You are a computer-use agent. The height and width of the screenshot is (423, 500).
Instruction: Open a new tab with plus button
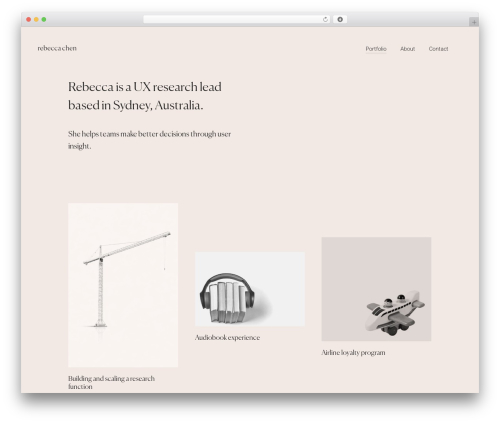[474, 22]
